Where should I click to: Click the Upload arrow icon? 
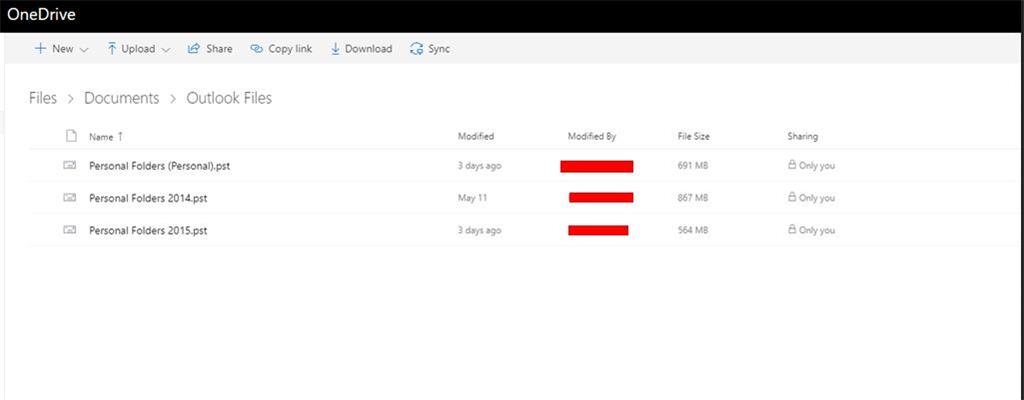[x=112, y=48]
